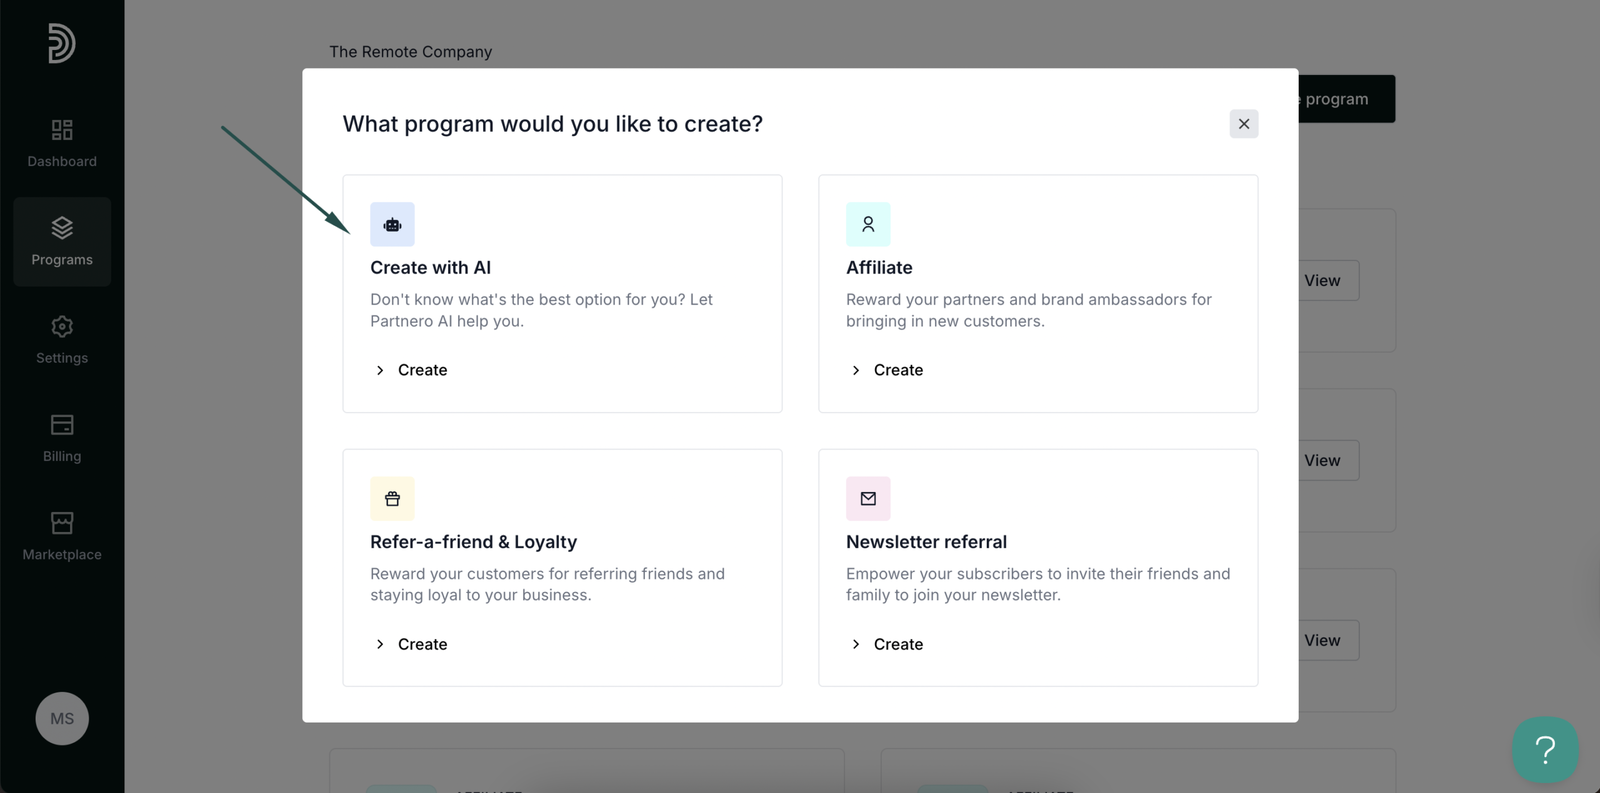Image resolution: width=1600 pixels, height=793 pixels.
Task: Click Create under Affiliate program
Action: coord(898,370)
